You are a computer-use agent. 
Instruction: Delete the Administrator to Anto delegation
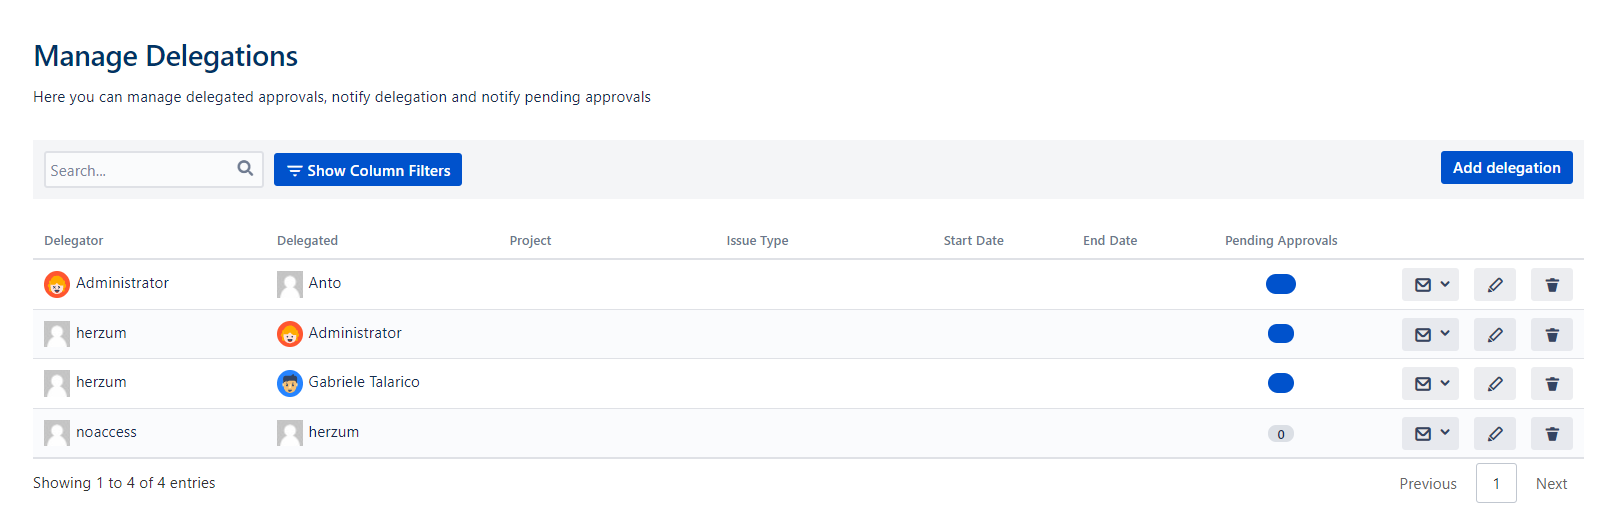(1551, 285)
